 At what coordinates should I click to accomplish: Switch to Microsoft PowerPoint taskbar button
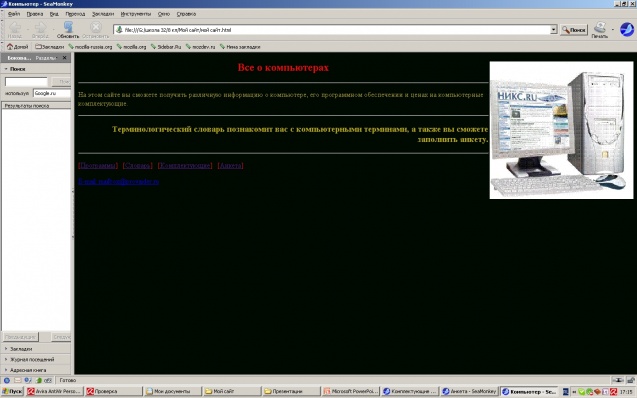351,392
